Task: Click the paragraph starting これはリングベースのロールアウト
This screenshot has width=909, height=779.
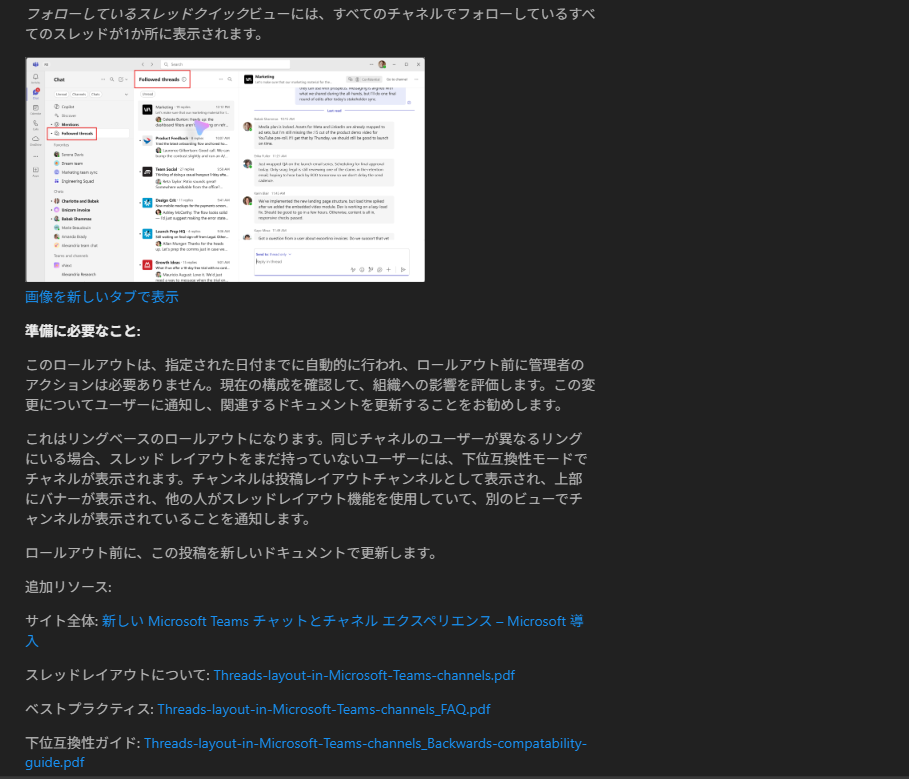Action: tap(306, 479)
